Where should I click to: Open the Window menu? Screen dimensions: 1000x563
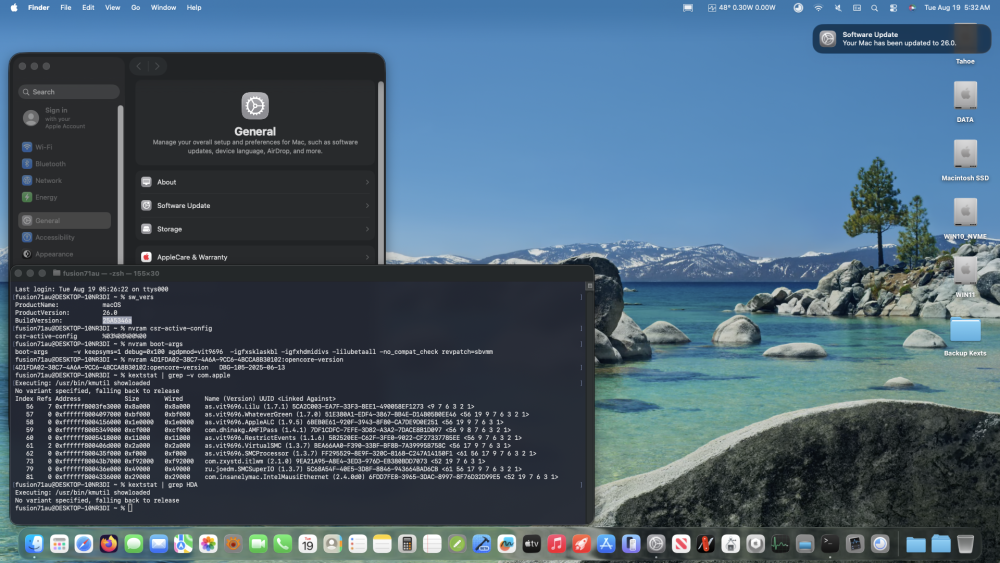pyautogui.click(x=163, y=8)
